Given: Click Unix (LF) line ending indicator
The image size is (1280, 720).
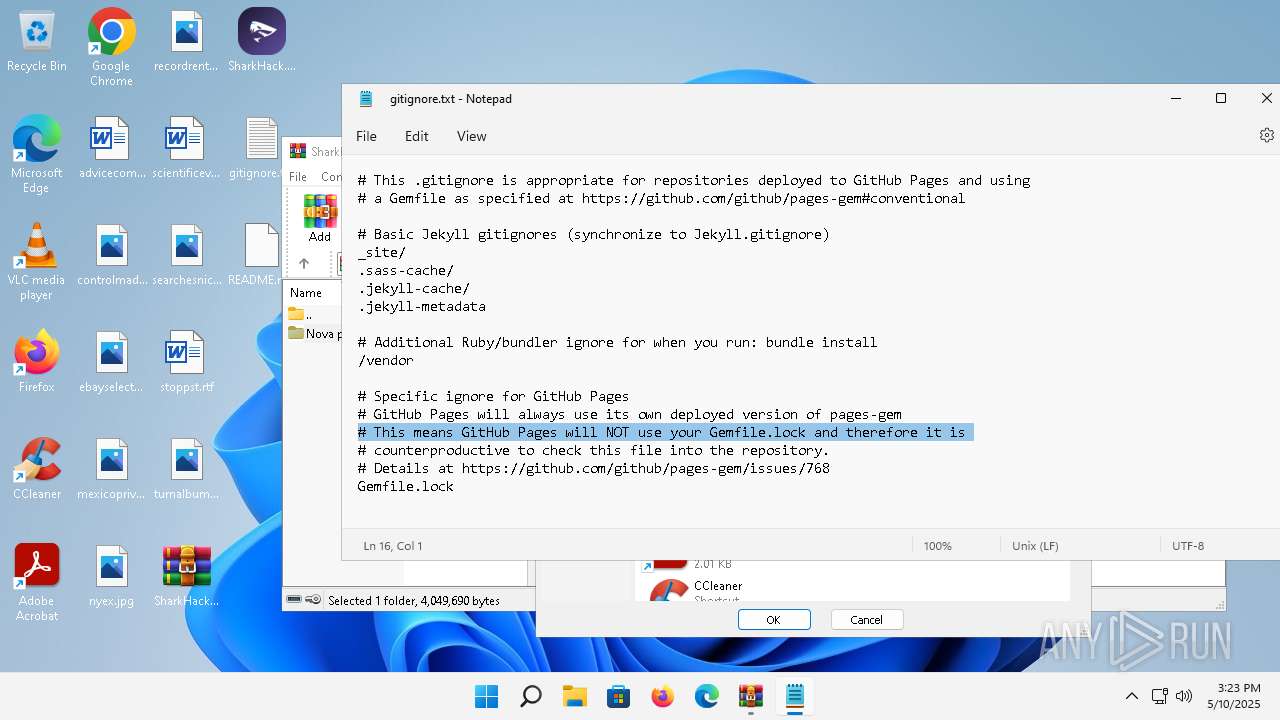Looking at the screenshot, I should click(1034, 546).
